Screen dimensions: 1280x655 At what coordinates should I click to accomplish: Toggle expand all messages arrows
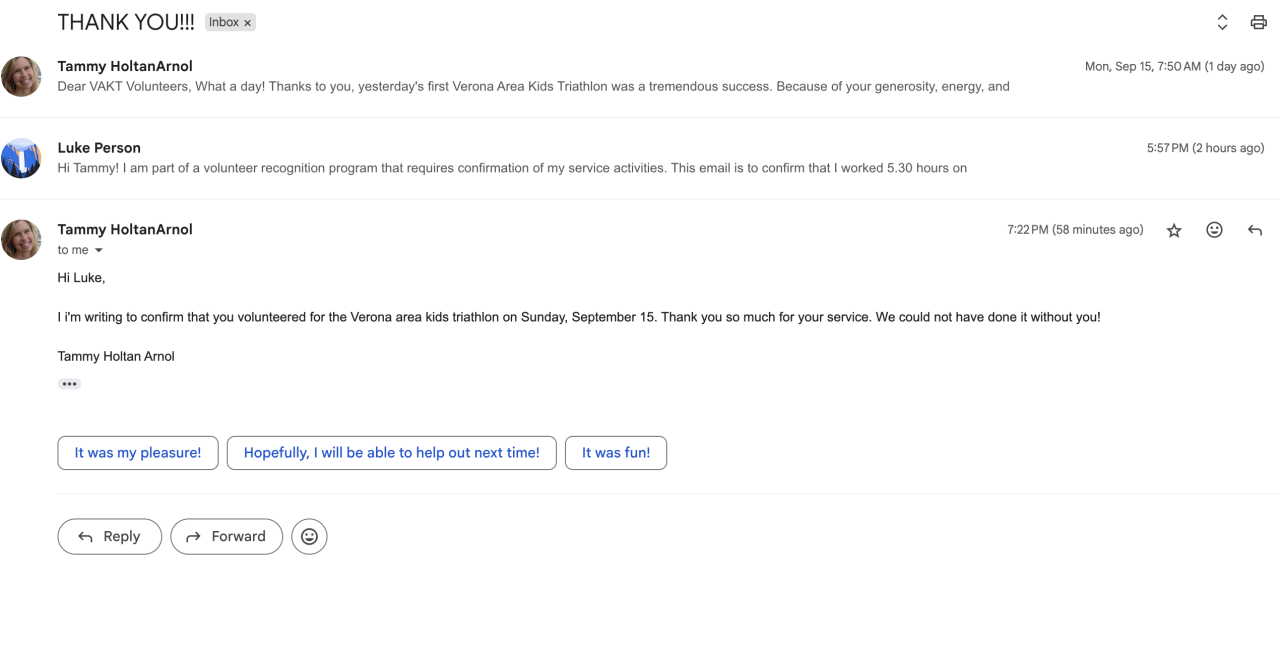click(x=1222, y=22)
